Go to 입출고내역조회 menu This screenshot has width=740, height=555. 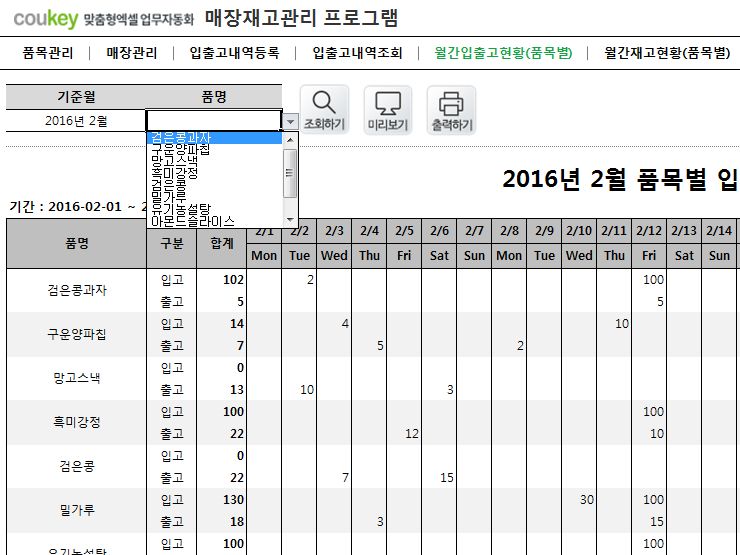pos(357,52)
